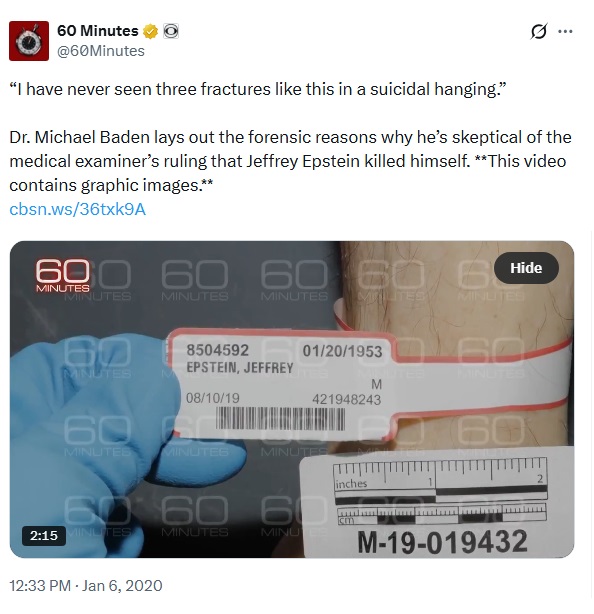594x614 pixels.
Task: Click the 'contains graphic images' warning text
Action: (x=111, y=186)
